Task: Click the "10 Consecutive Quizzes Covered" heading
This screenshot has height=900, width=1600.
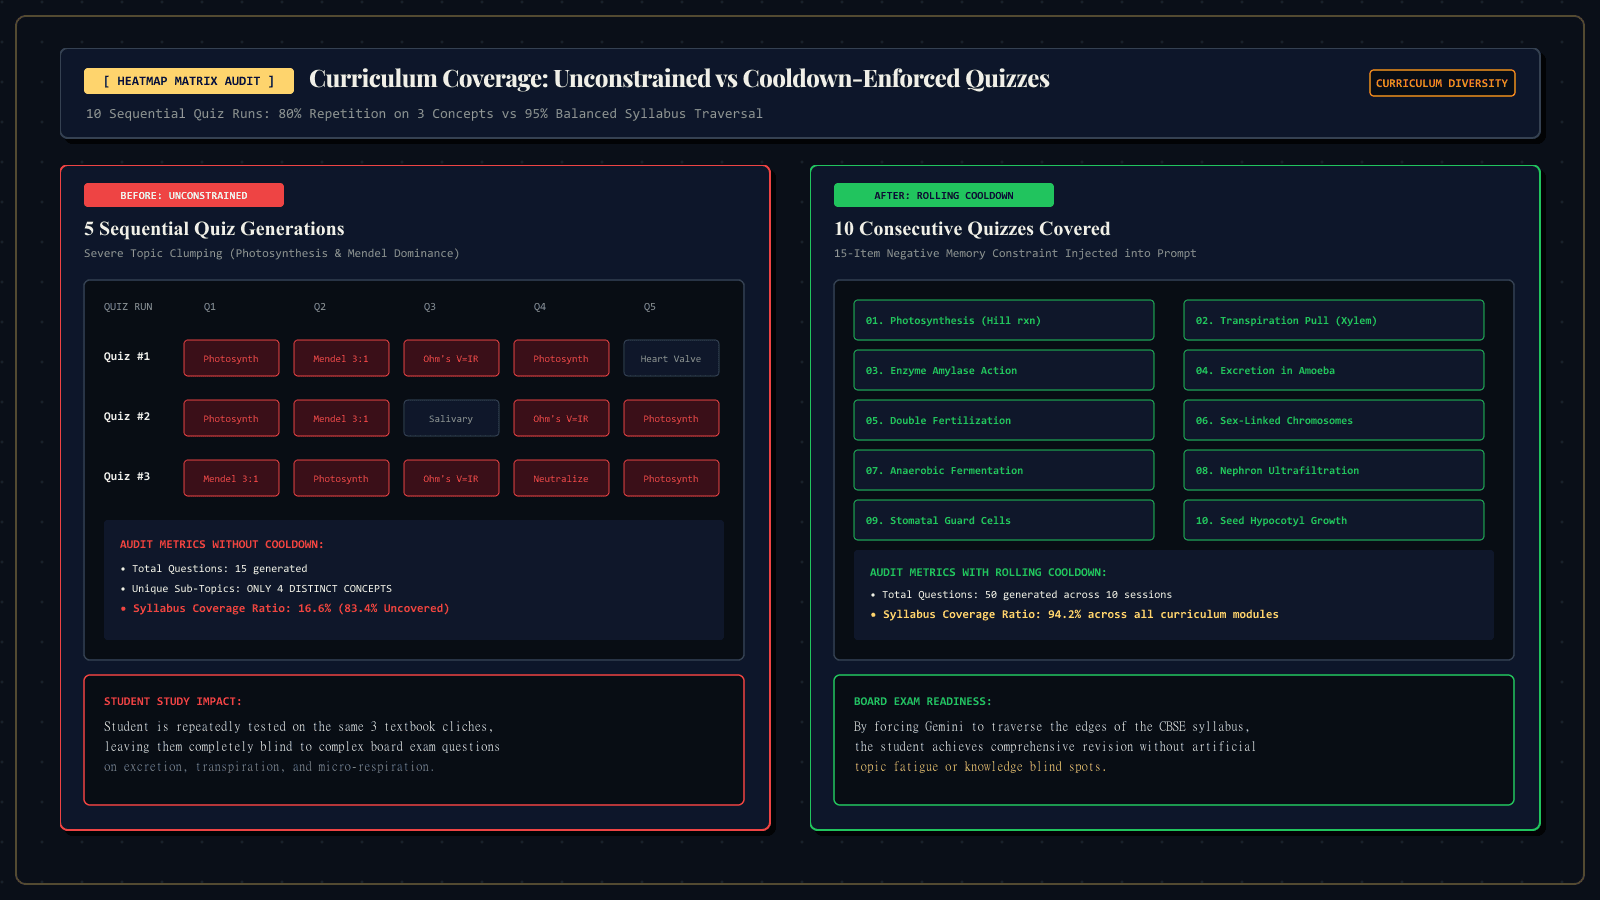Action: (972, 229)
